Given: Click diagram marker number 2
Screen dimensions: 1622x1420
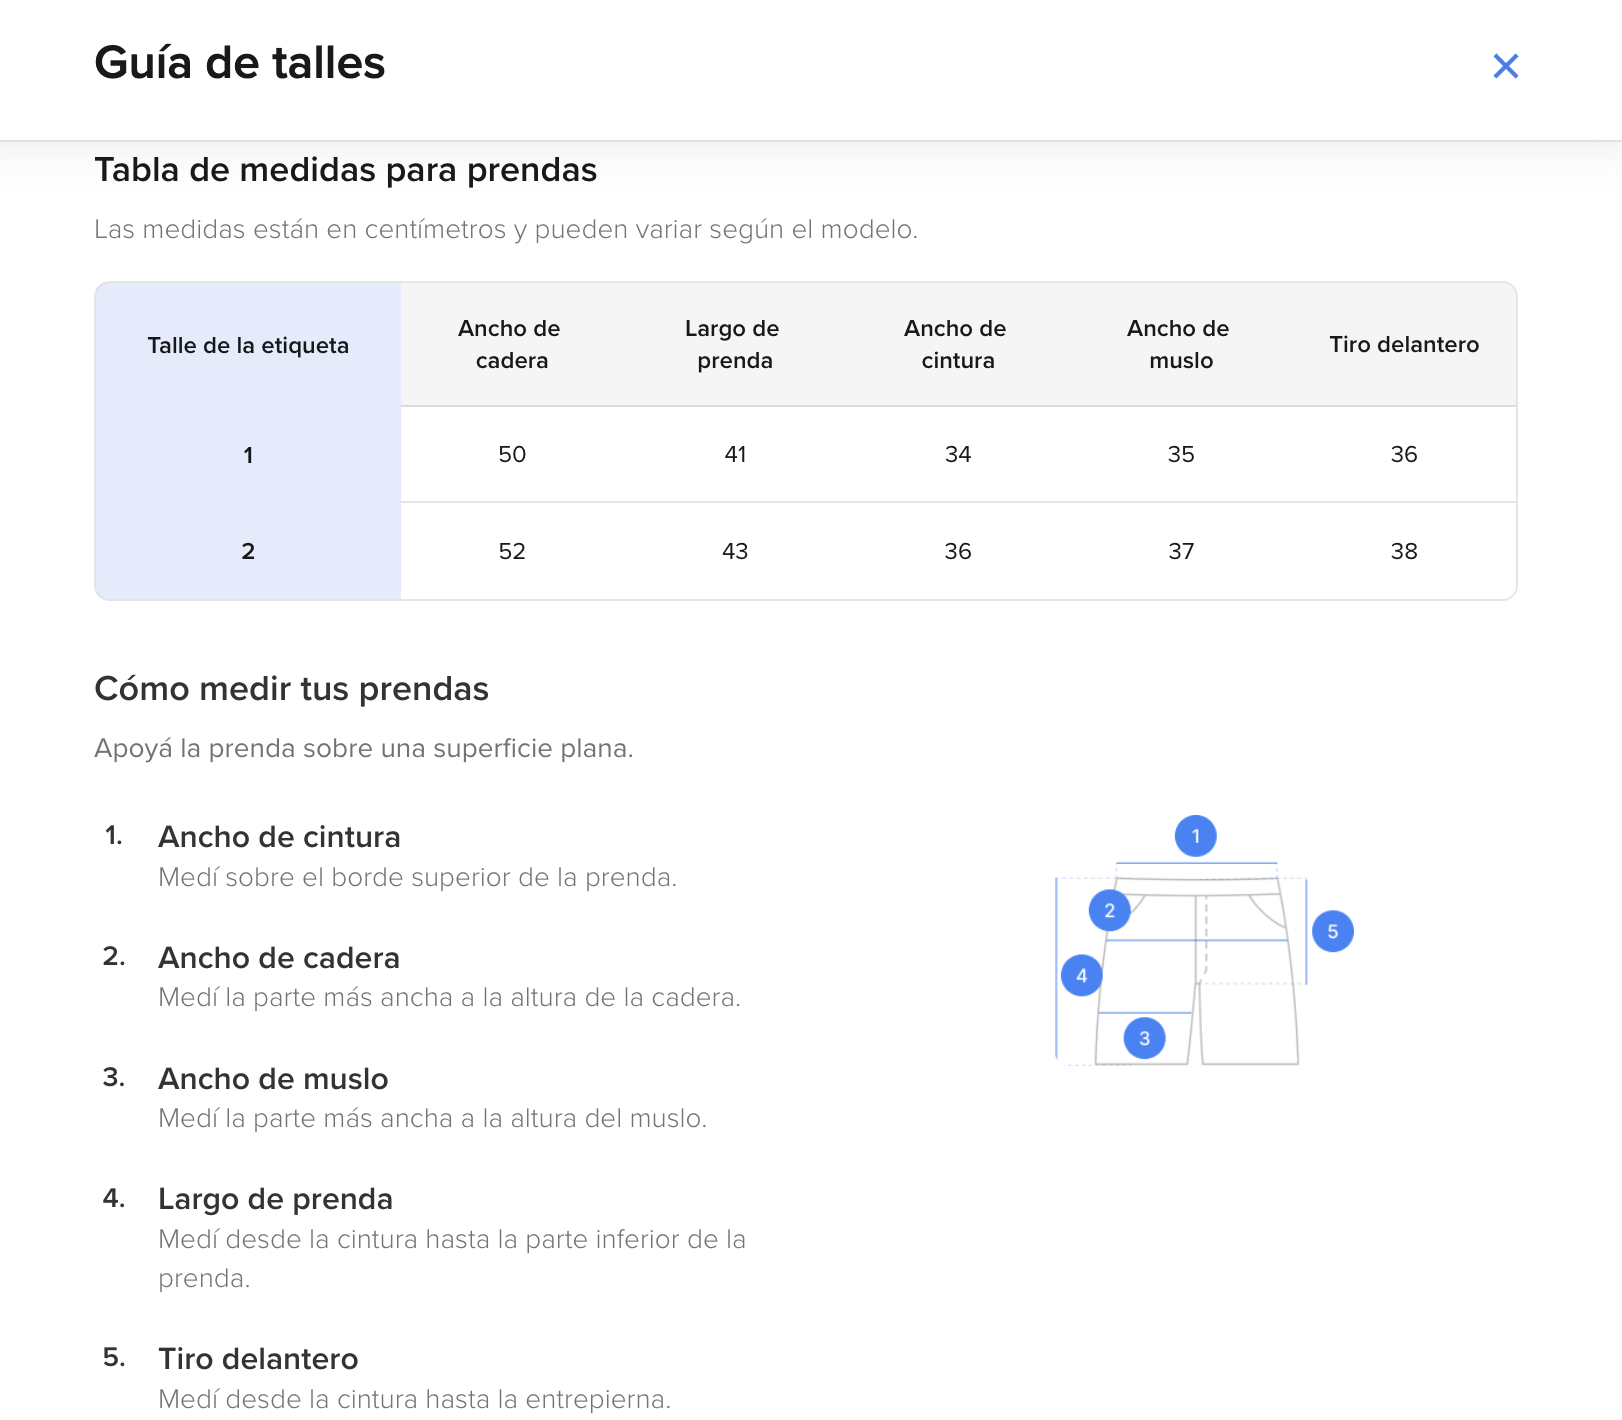Looking at the screenshot, I should point(1109,910).
